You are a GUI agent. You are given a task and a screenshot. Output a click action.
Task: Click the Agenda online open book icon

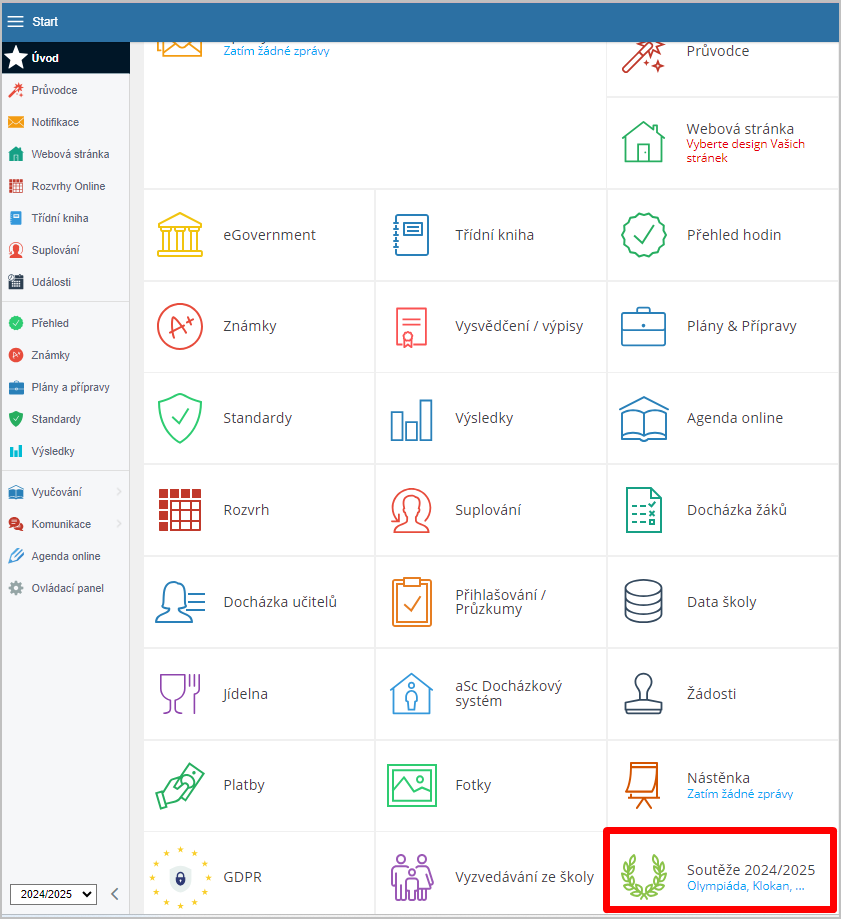(x=643, y=418)
